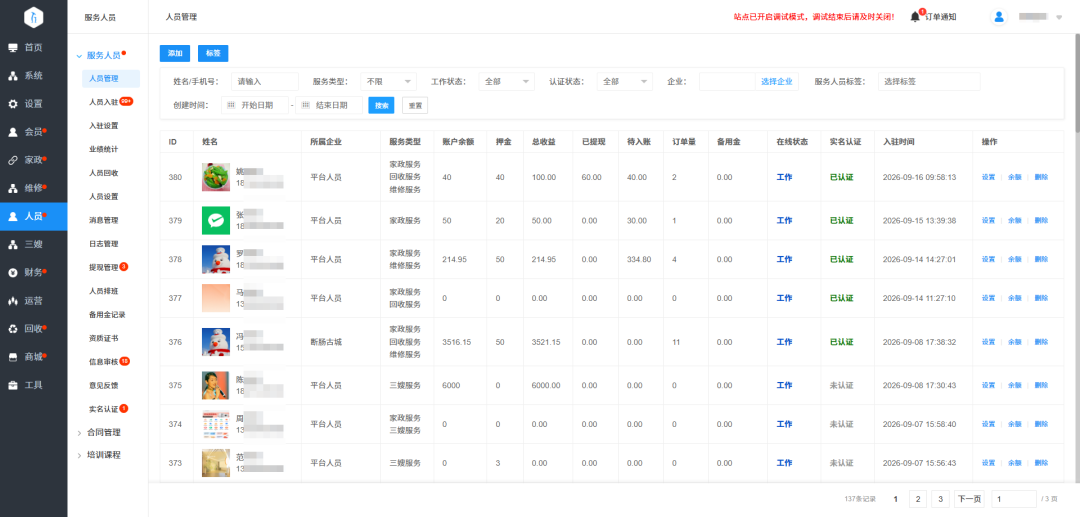1080x517 pixels.
Task: Open the 首页 monitor icon in sidebar
Action: [x=12, y=48]
